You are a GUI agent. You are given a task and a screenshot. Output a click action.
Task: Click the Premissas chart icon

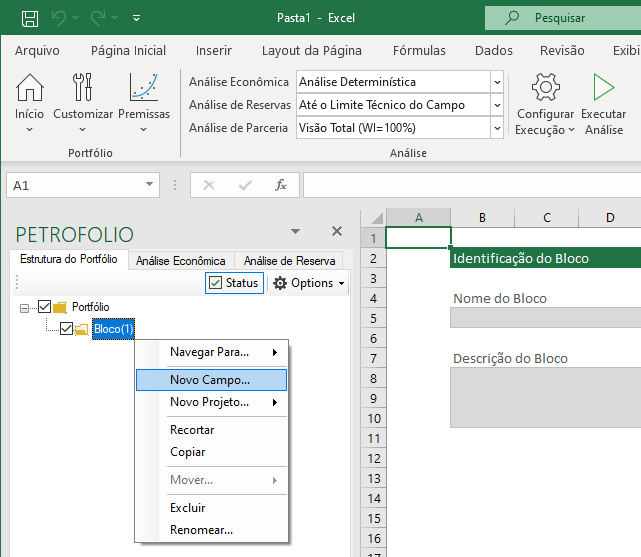tap(144, 89)
